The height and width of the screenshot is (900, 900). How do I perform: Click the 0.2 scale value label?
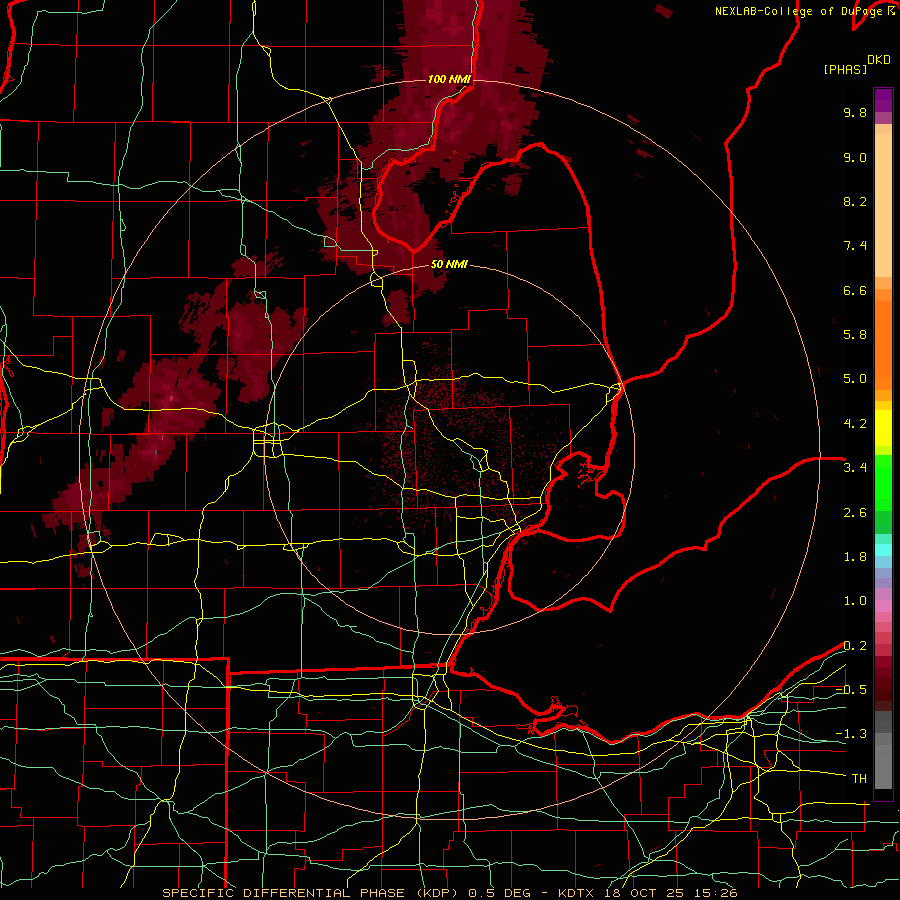tap(855, 646)
